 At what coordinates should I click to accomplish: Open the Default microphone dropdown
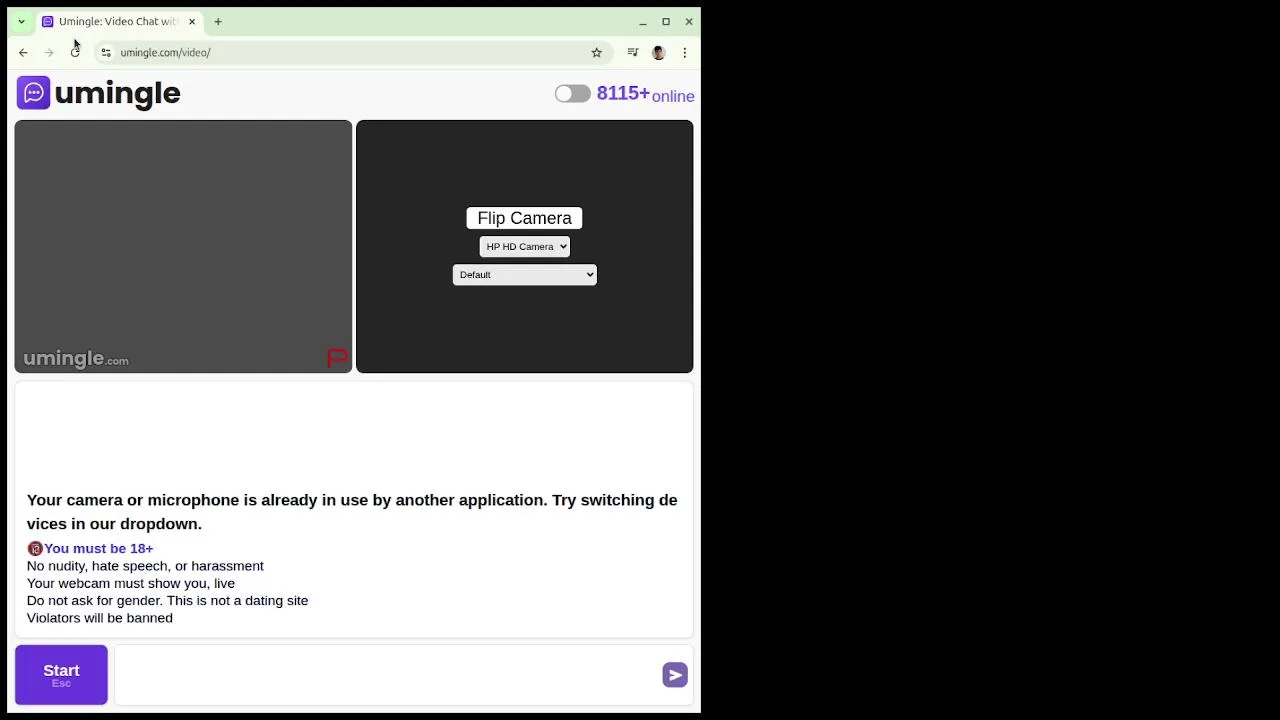(524, 274)
